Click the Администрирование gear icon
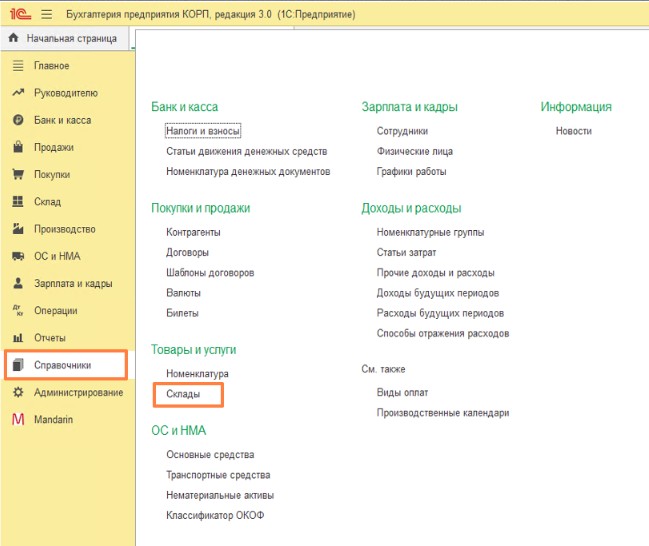Viewport: 649px width, 546px height. [18, 392]
